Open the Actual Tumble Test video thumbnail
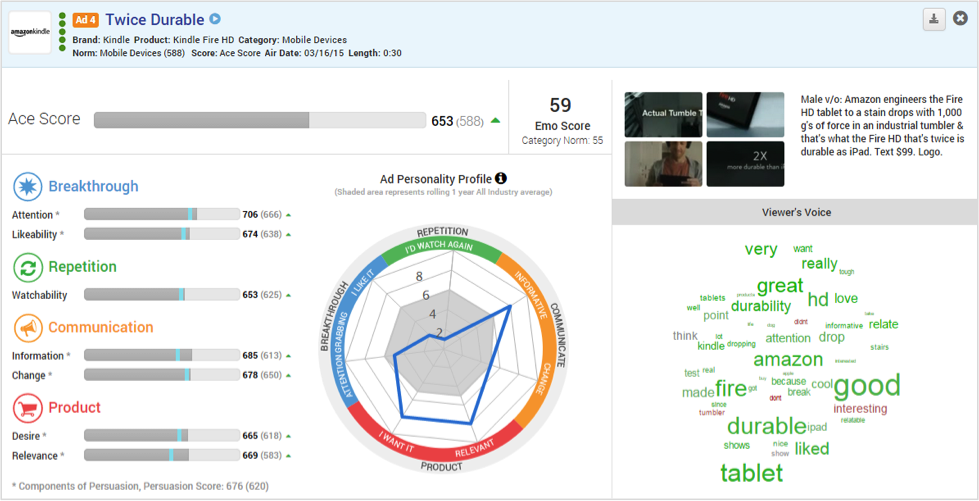 [663, 114]
